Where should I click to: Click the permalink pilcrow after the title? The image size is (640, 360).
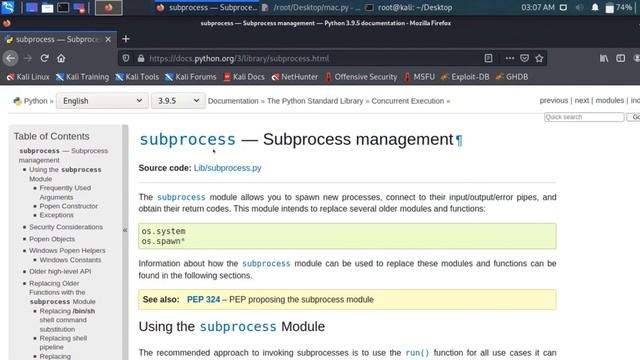pos(459,140)
